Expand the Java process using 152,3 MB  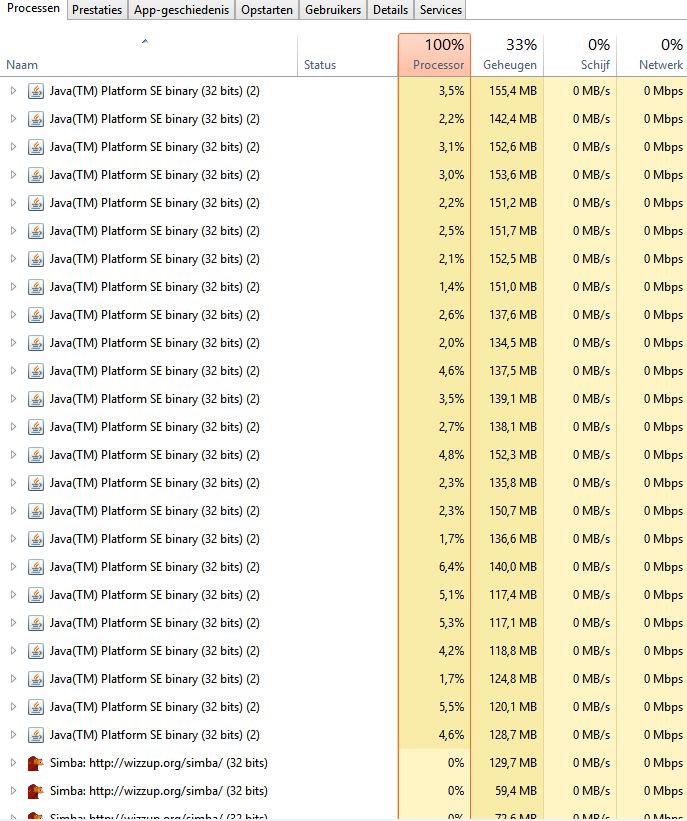[14, 455]
